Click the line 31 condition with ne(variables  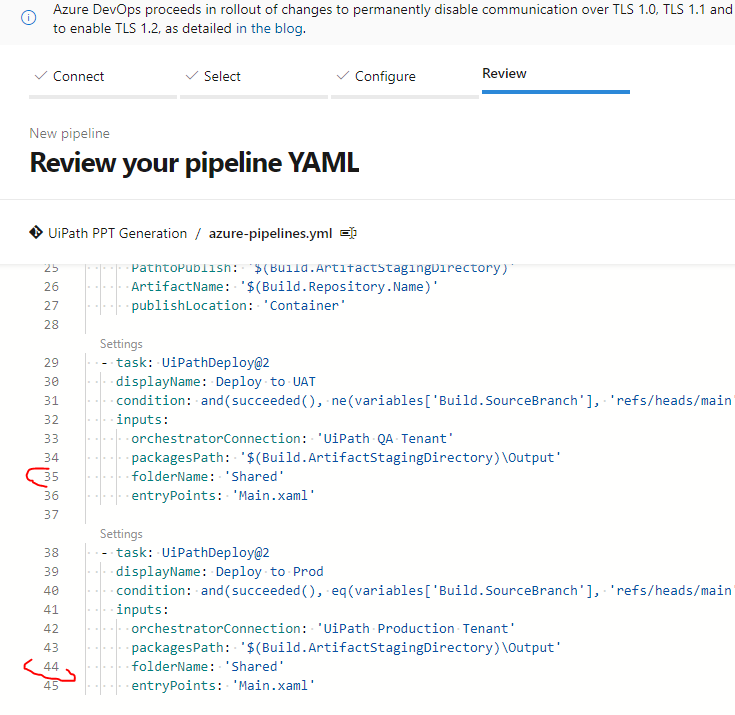(x=424, y=400)
